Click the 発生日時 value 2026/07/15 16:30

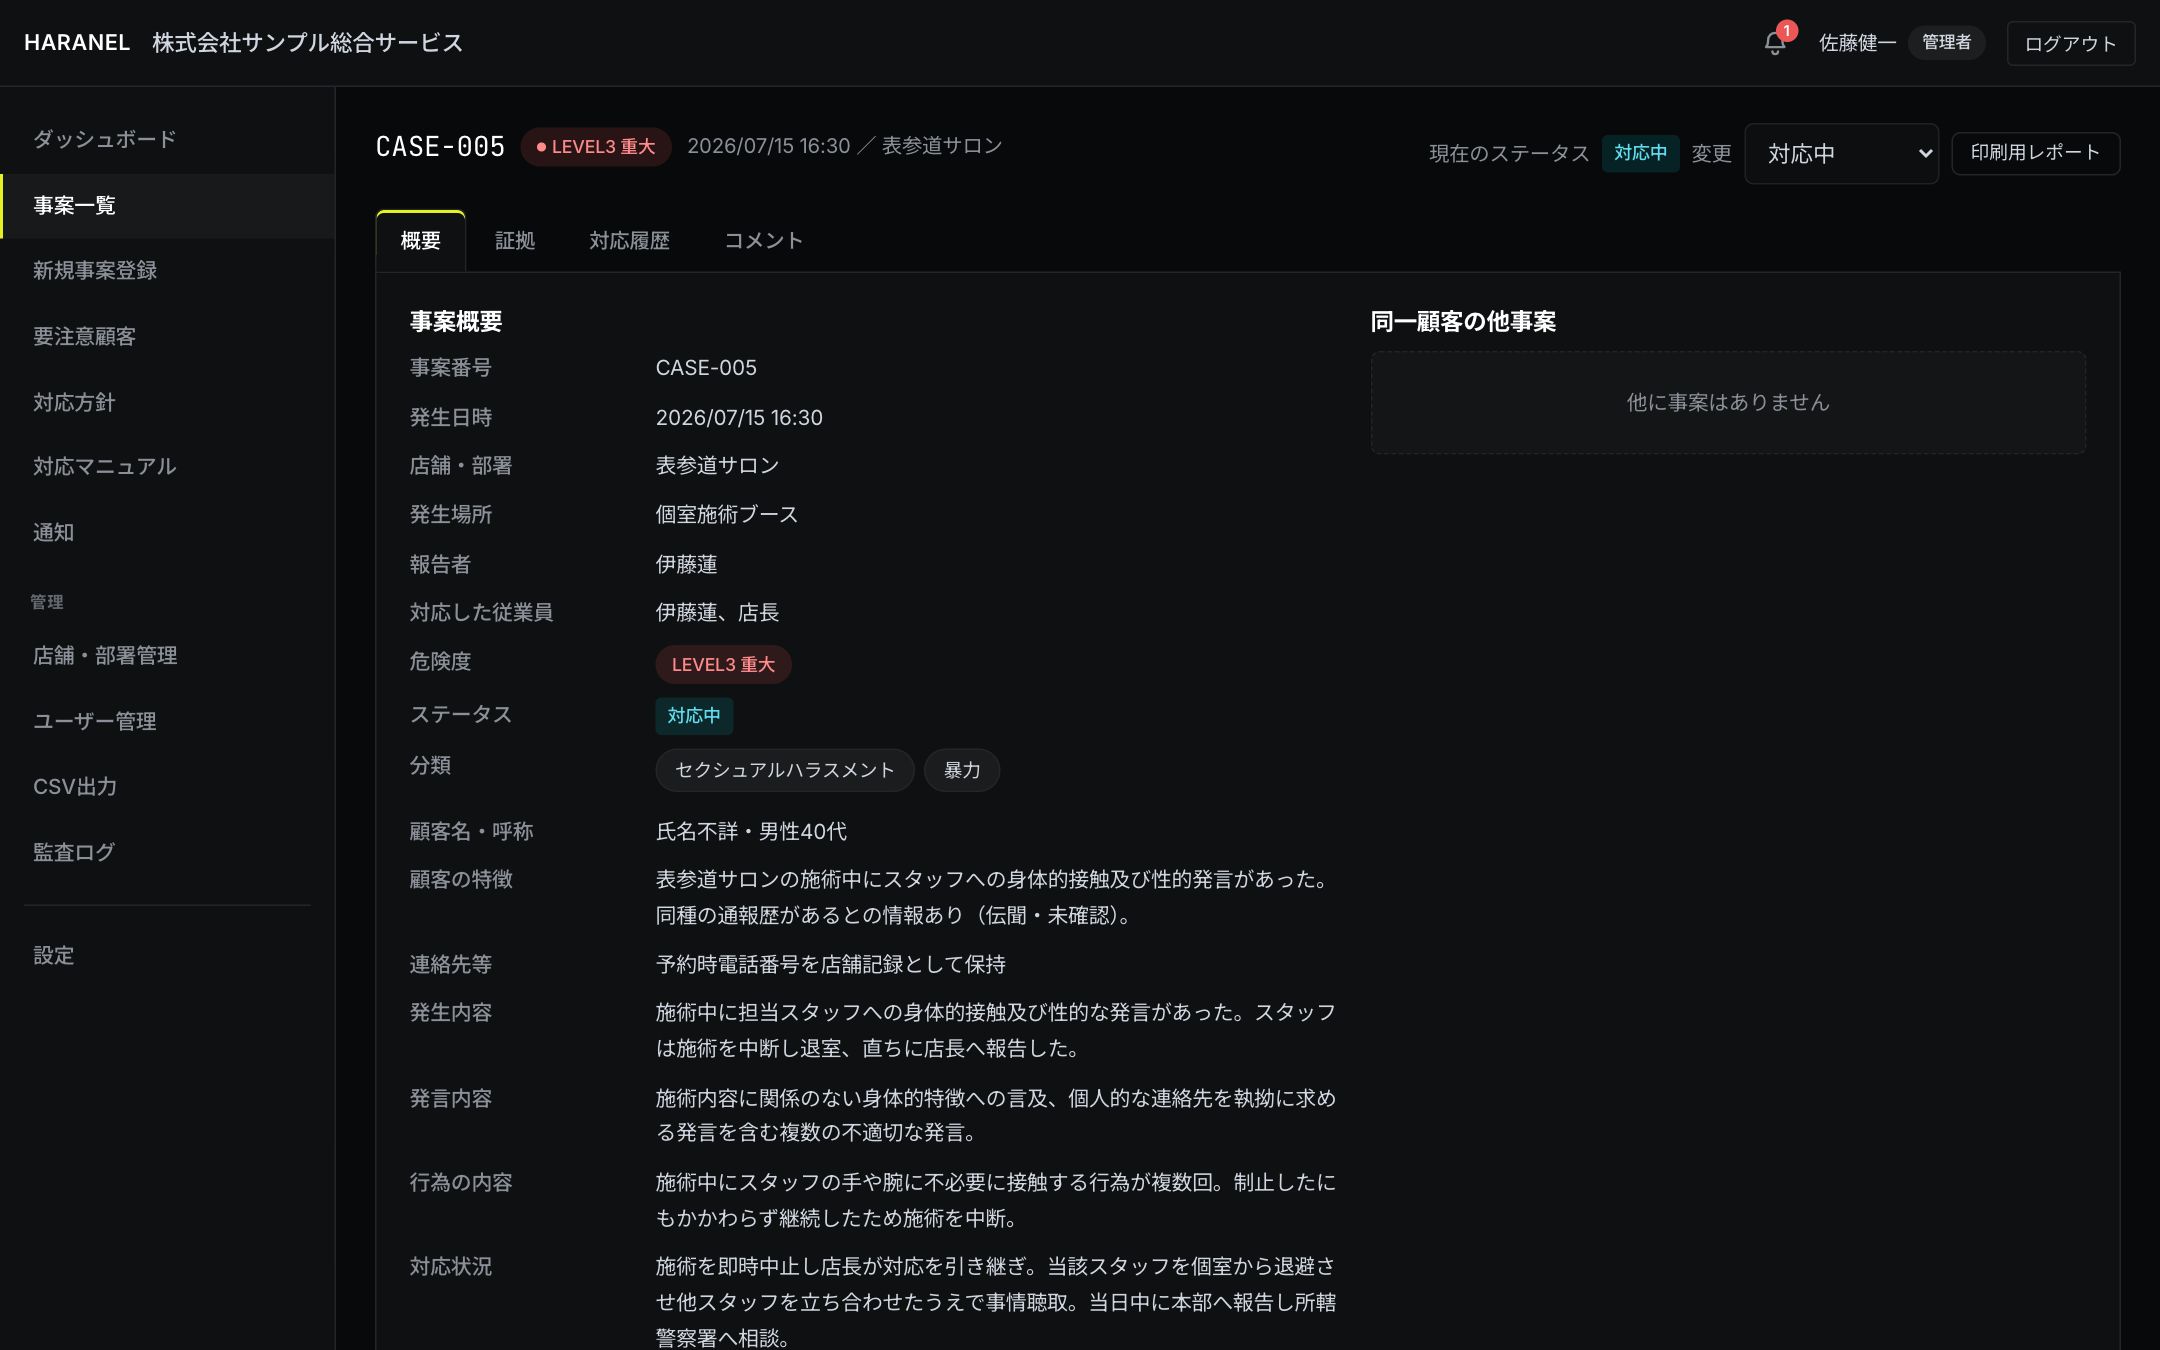[739, 418]
